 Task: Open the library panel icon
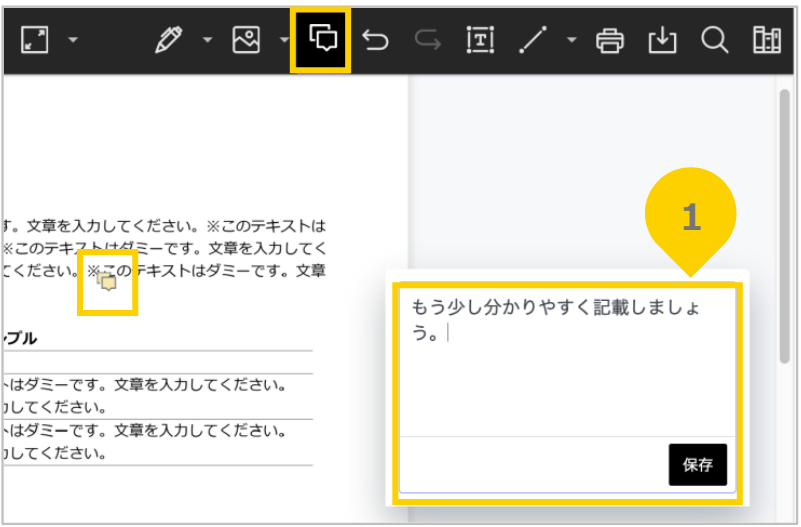(767, 40)
